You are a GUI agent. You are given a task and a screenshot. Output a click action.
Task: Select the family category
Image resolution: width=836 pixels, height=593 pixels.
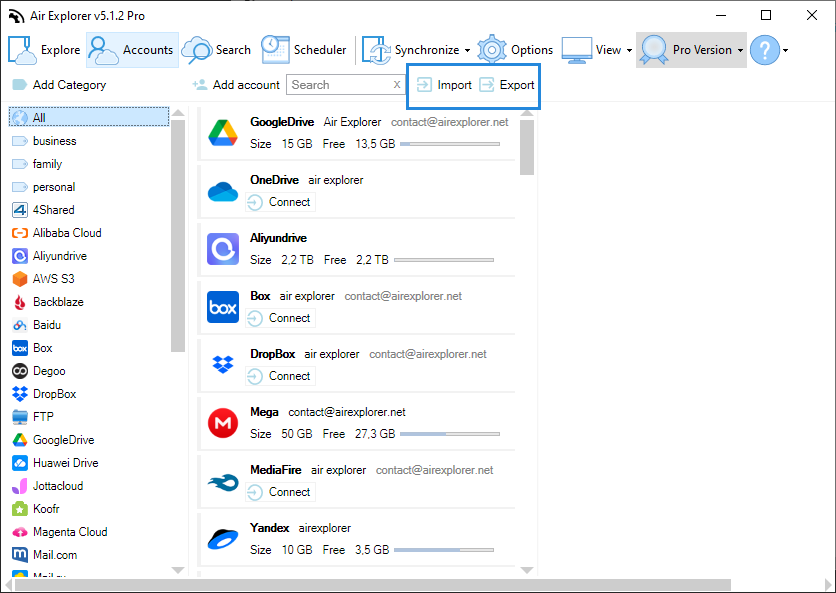tap(37, 164)
